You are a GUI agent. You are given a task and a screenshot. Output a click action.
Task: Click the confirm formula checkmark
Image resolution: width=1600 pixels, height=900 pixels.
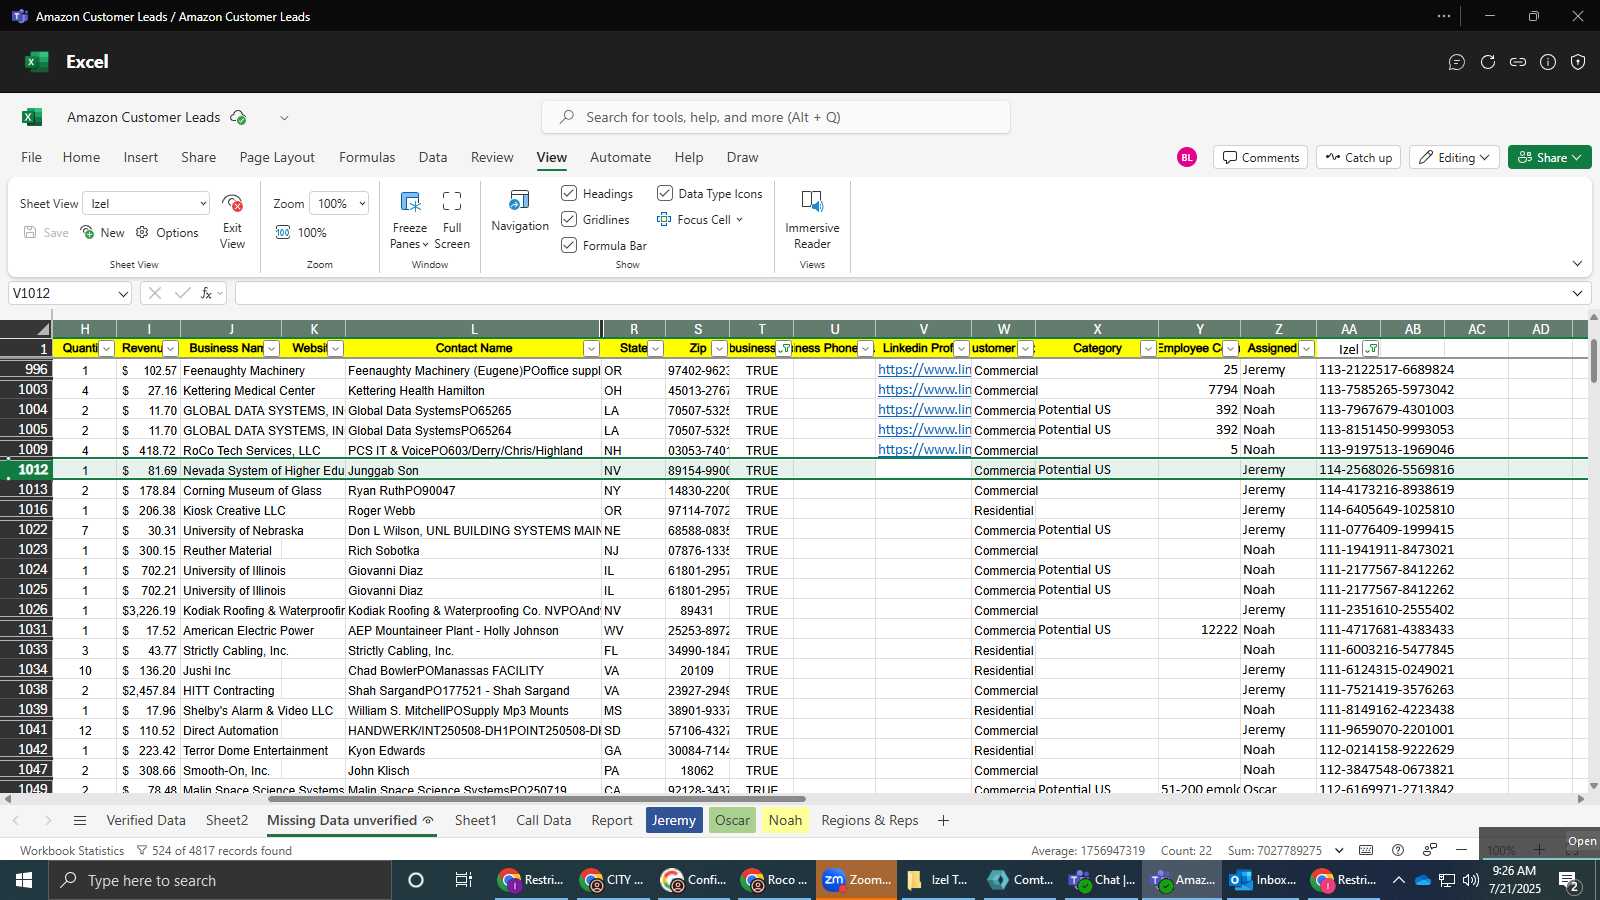point(182,293)
